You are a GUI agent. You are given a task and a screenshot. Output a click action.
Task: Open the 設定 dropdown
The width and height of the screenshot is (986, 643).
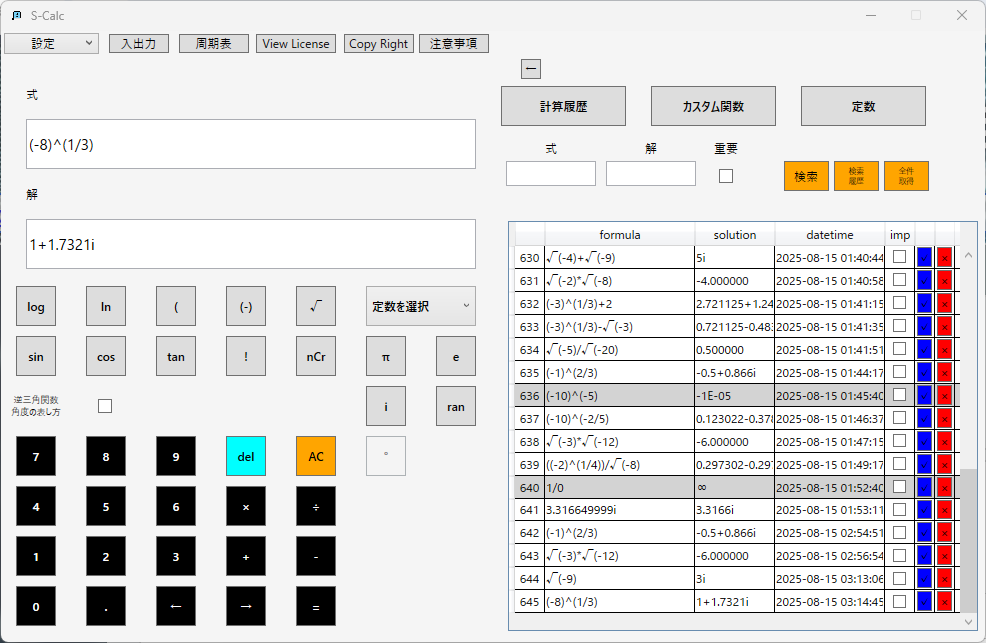[x=52, y=43]
